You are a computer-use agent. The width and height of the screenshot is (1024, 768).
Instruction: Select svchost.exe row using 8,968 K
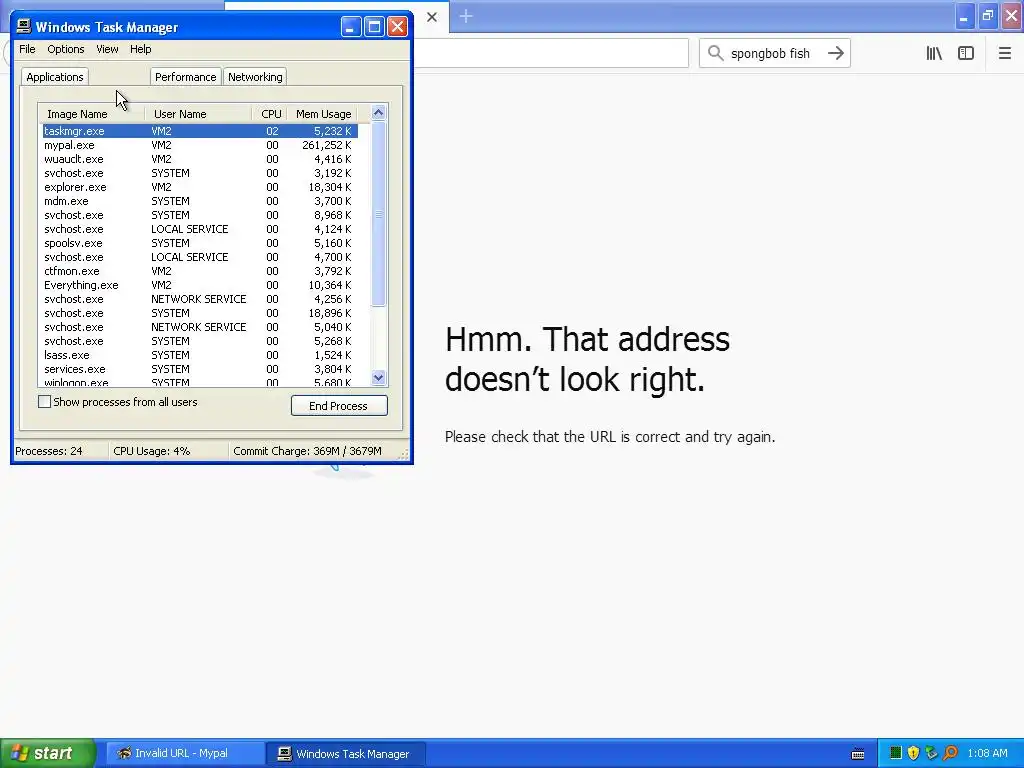[x=200, y=215]
